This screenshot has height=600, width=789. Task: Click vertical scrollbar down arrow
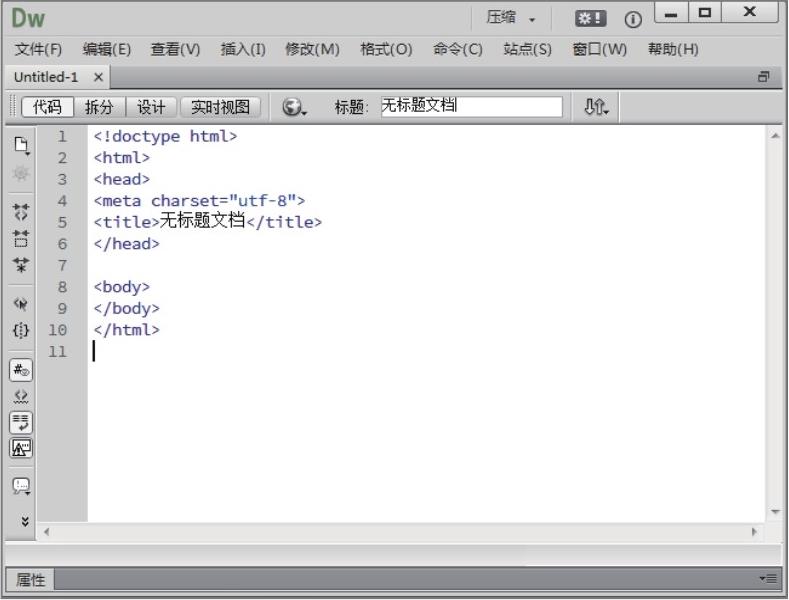[775, 512]
